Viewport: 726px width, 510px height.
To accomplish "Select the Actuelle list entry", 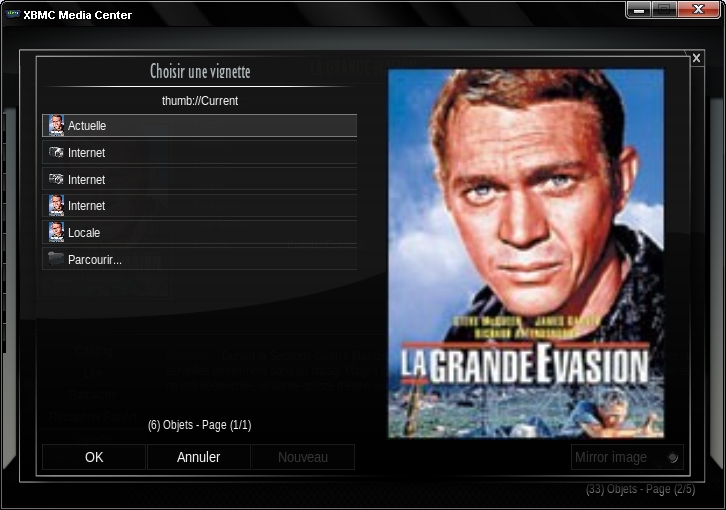I will 200,126.
